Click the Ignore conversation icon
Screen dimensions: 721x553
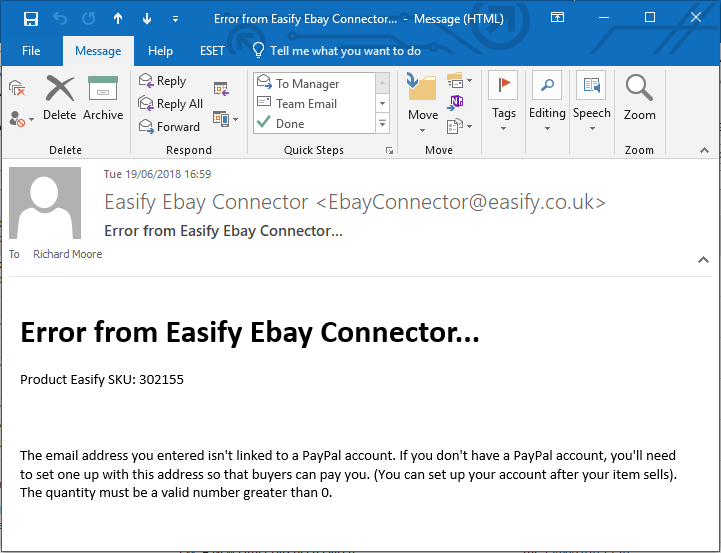(17, 87)
